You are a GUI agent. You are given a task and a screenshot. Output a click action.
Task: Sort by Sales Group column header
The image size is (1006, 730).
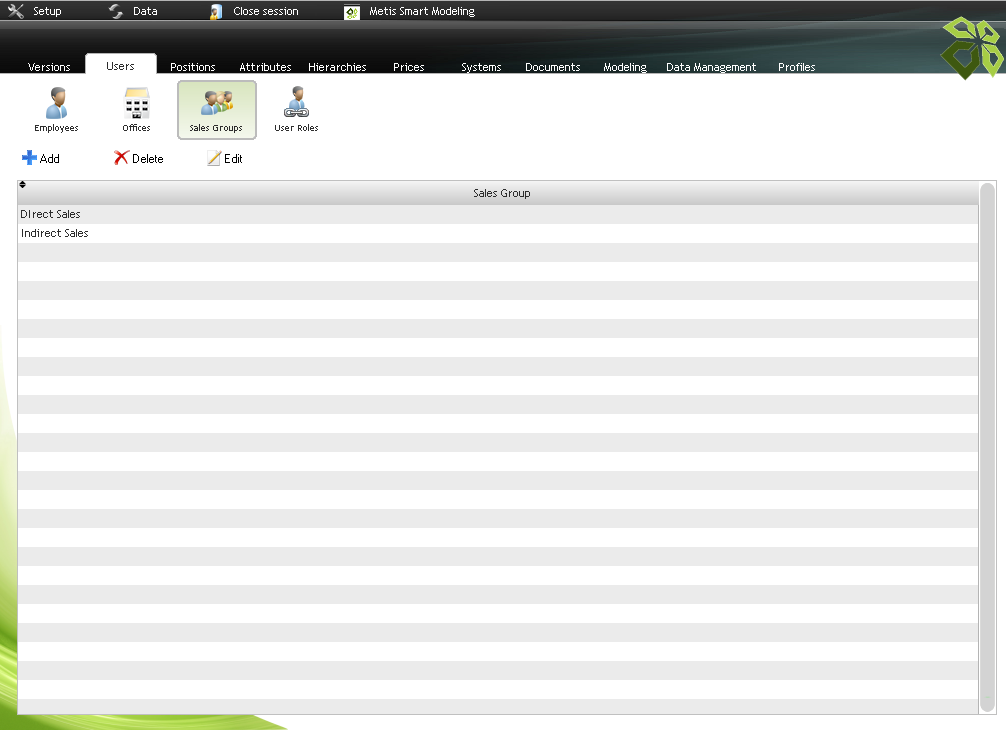coord(501,193)
